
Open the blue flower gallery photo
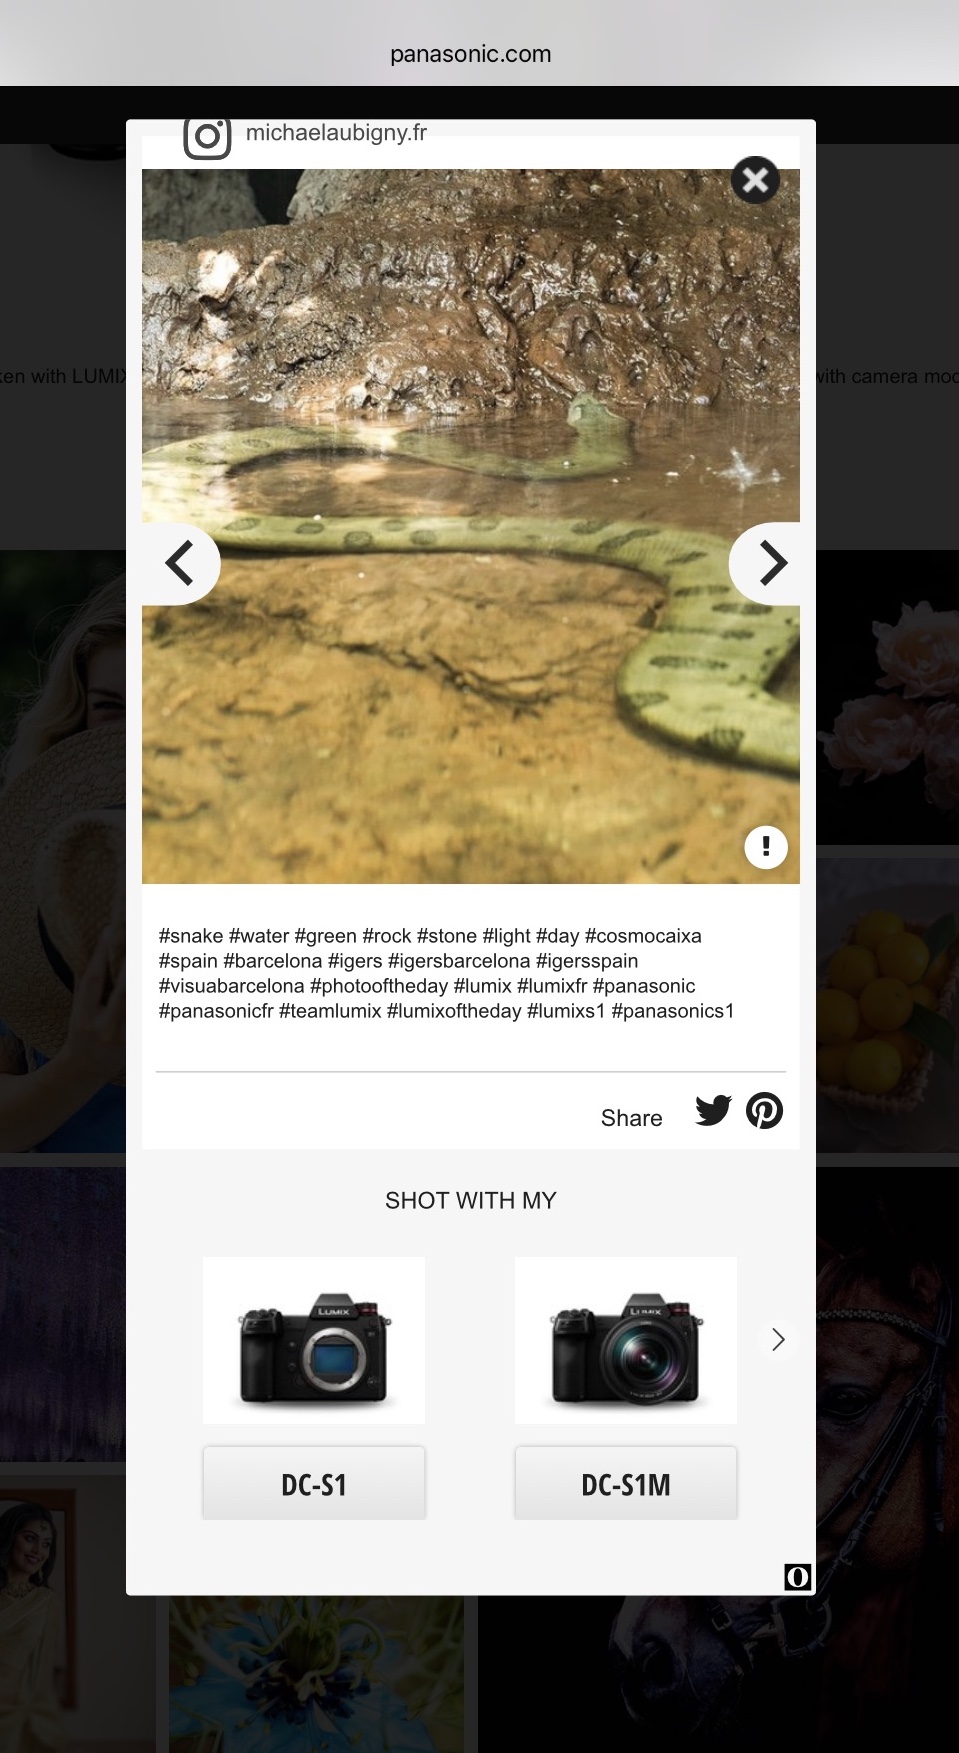[316, 1674]
